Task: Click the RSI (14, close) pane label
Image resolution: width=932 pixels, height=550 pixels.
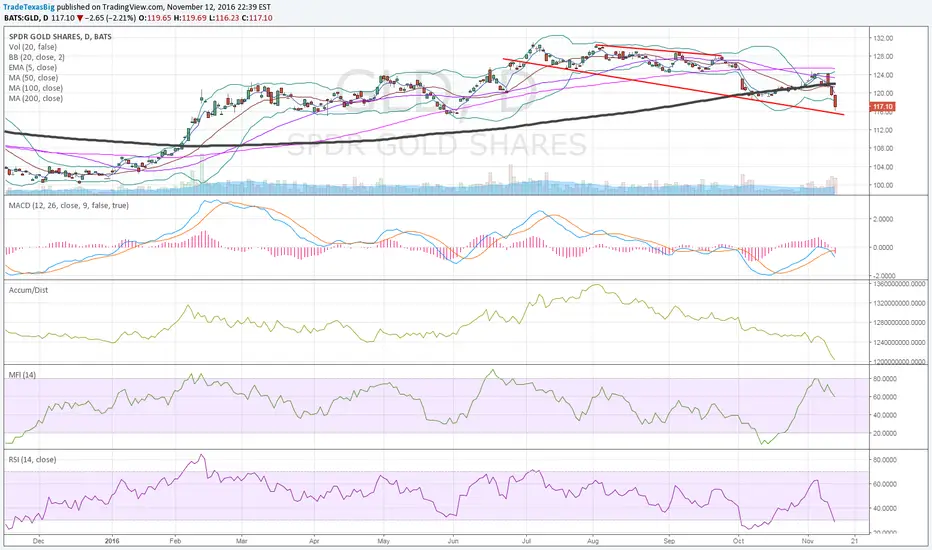Action: click(32, 460)
